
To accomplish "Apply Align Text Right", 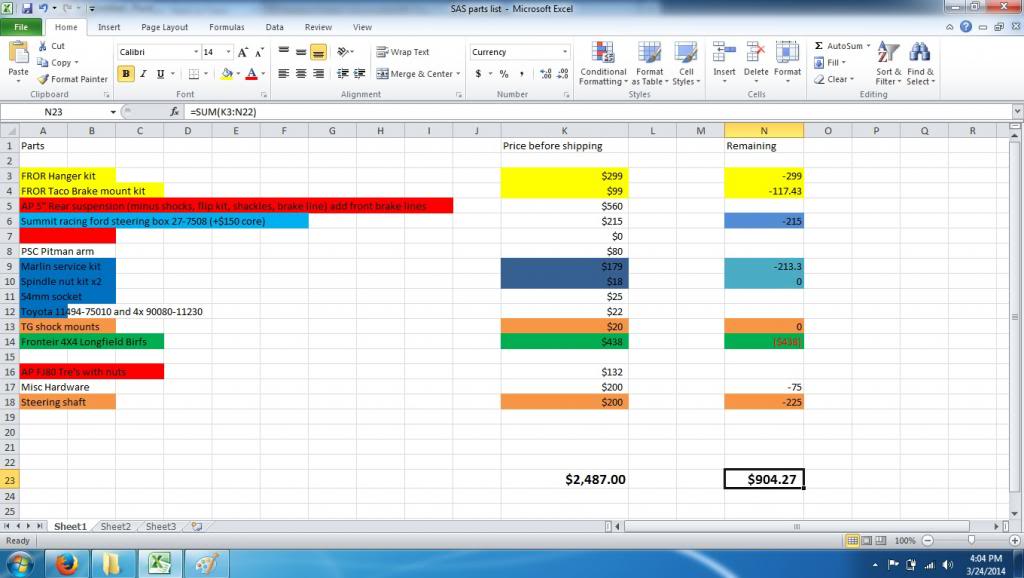I will click(319, 74).
